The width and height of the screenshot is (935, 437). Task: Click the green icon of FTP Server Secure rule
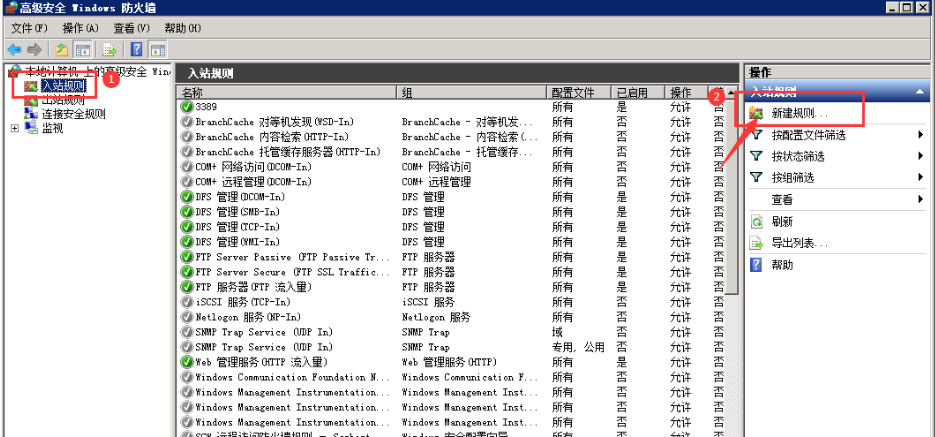pos(187,272)
